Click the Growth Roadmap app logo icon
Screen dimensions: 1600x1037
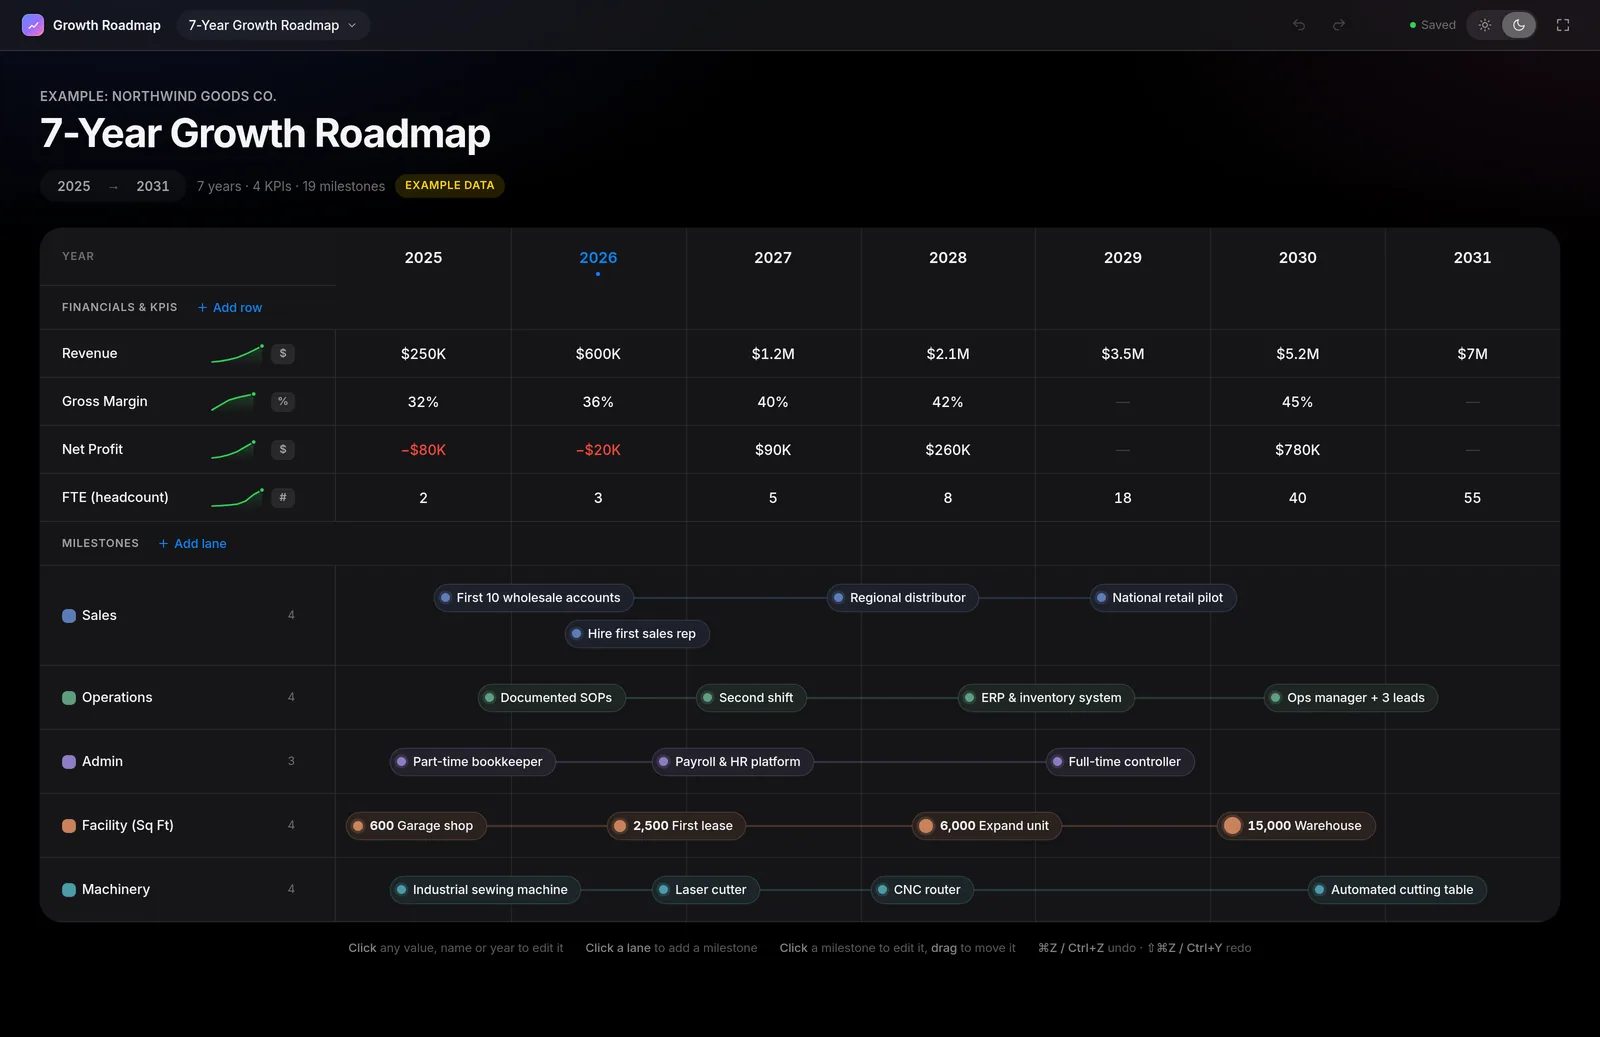coord(33,25)
